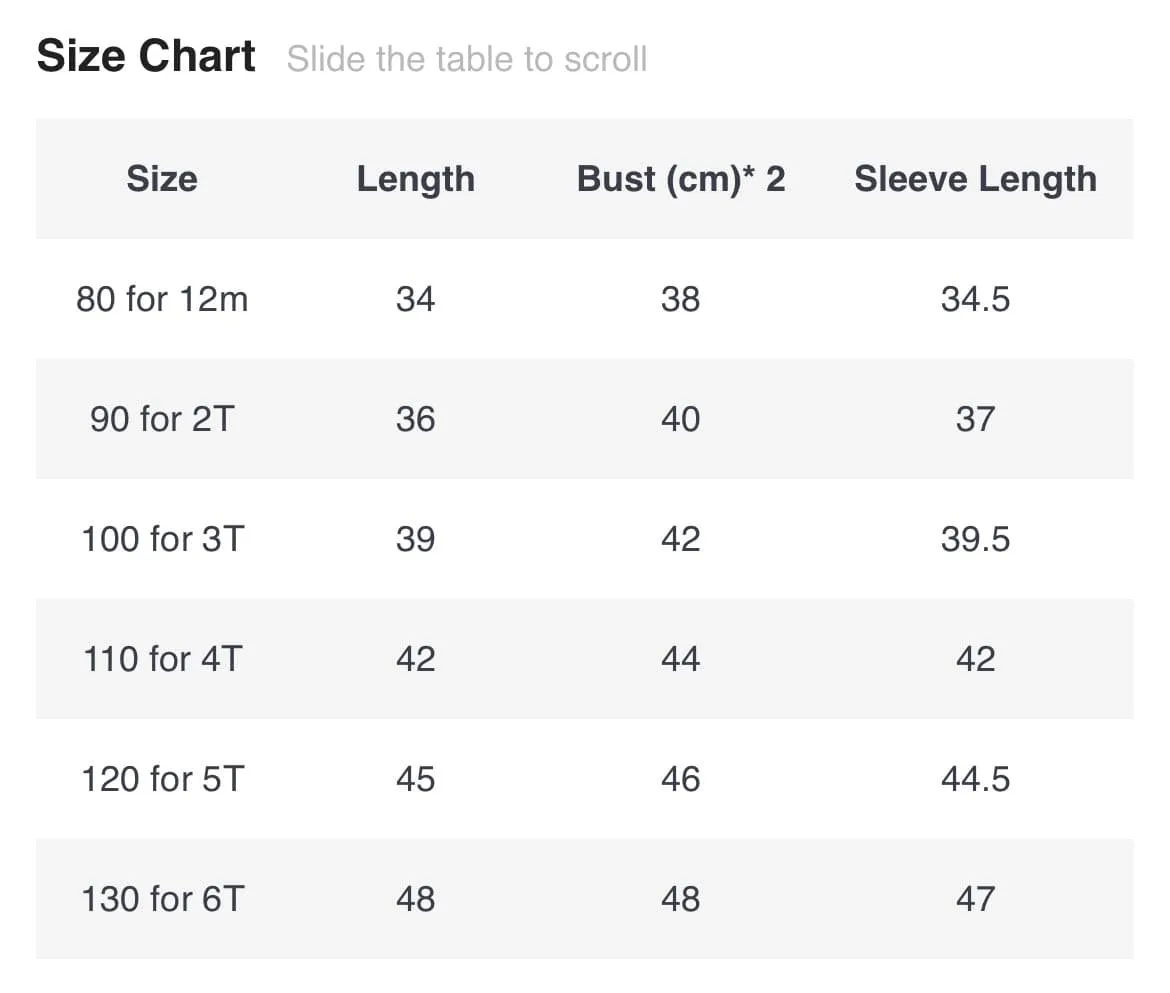Click the 'Slide the table to scroll' hint
1170x993 pixels.
coord(467,59)
